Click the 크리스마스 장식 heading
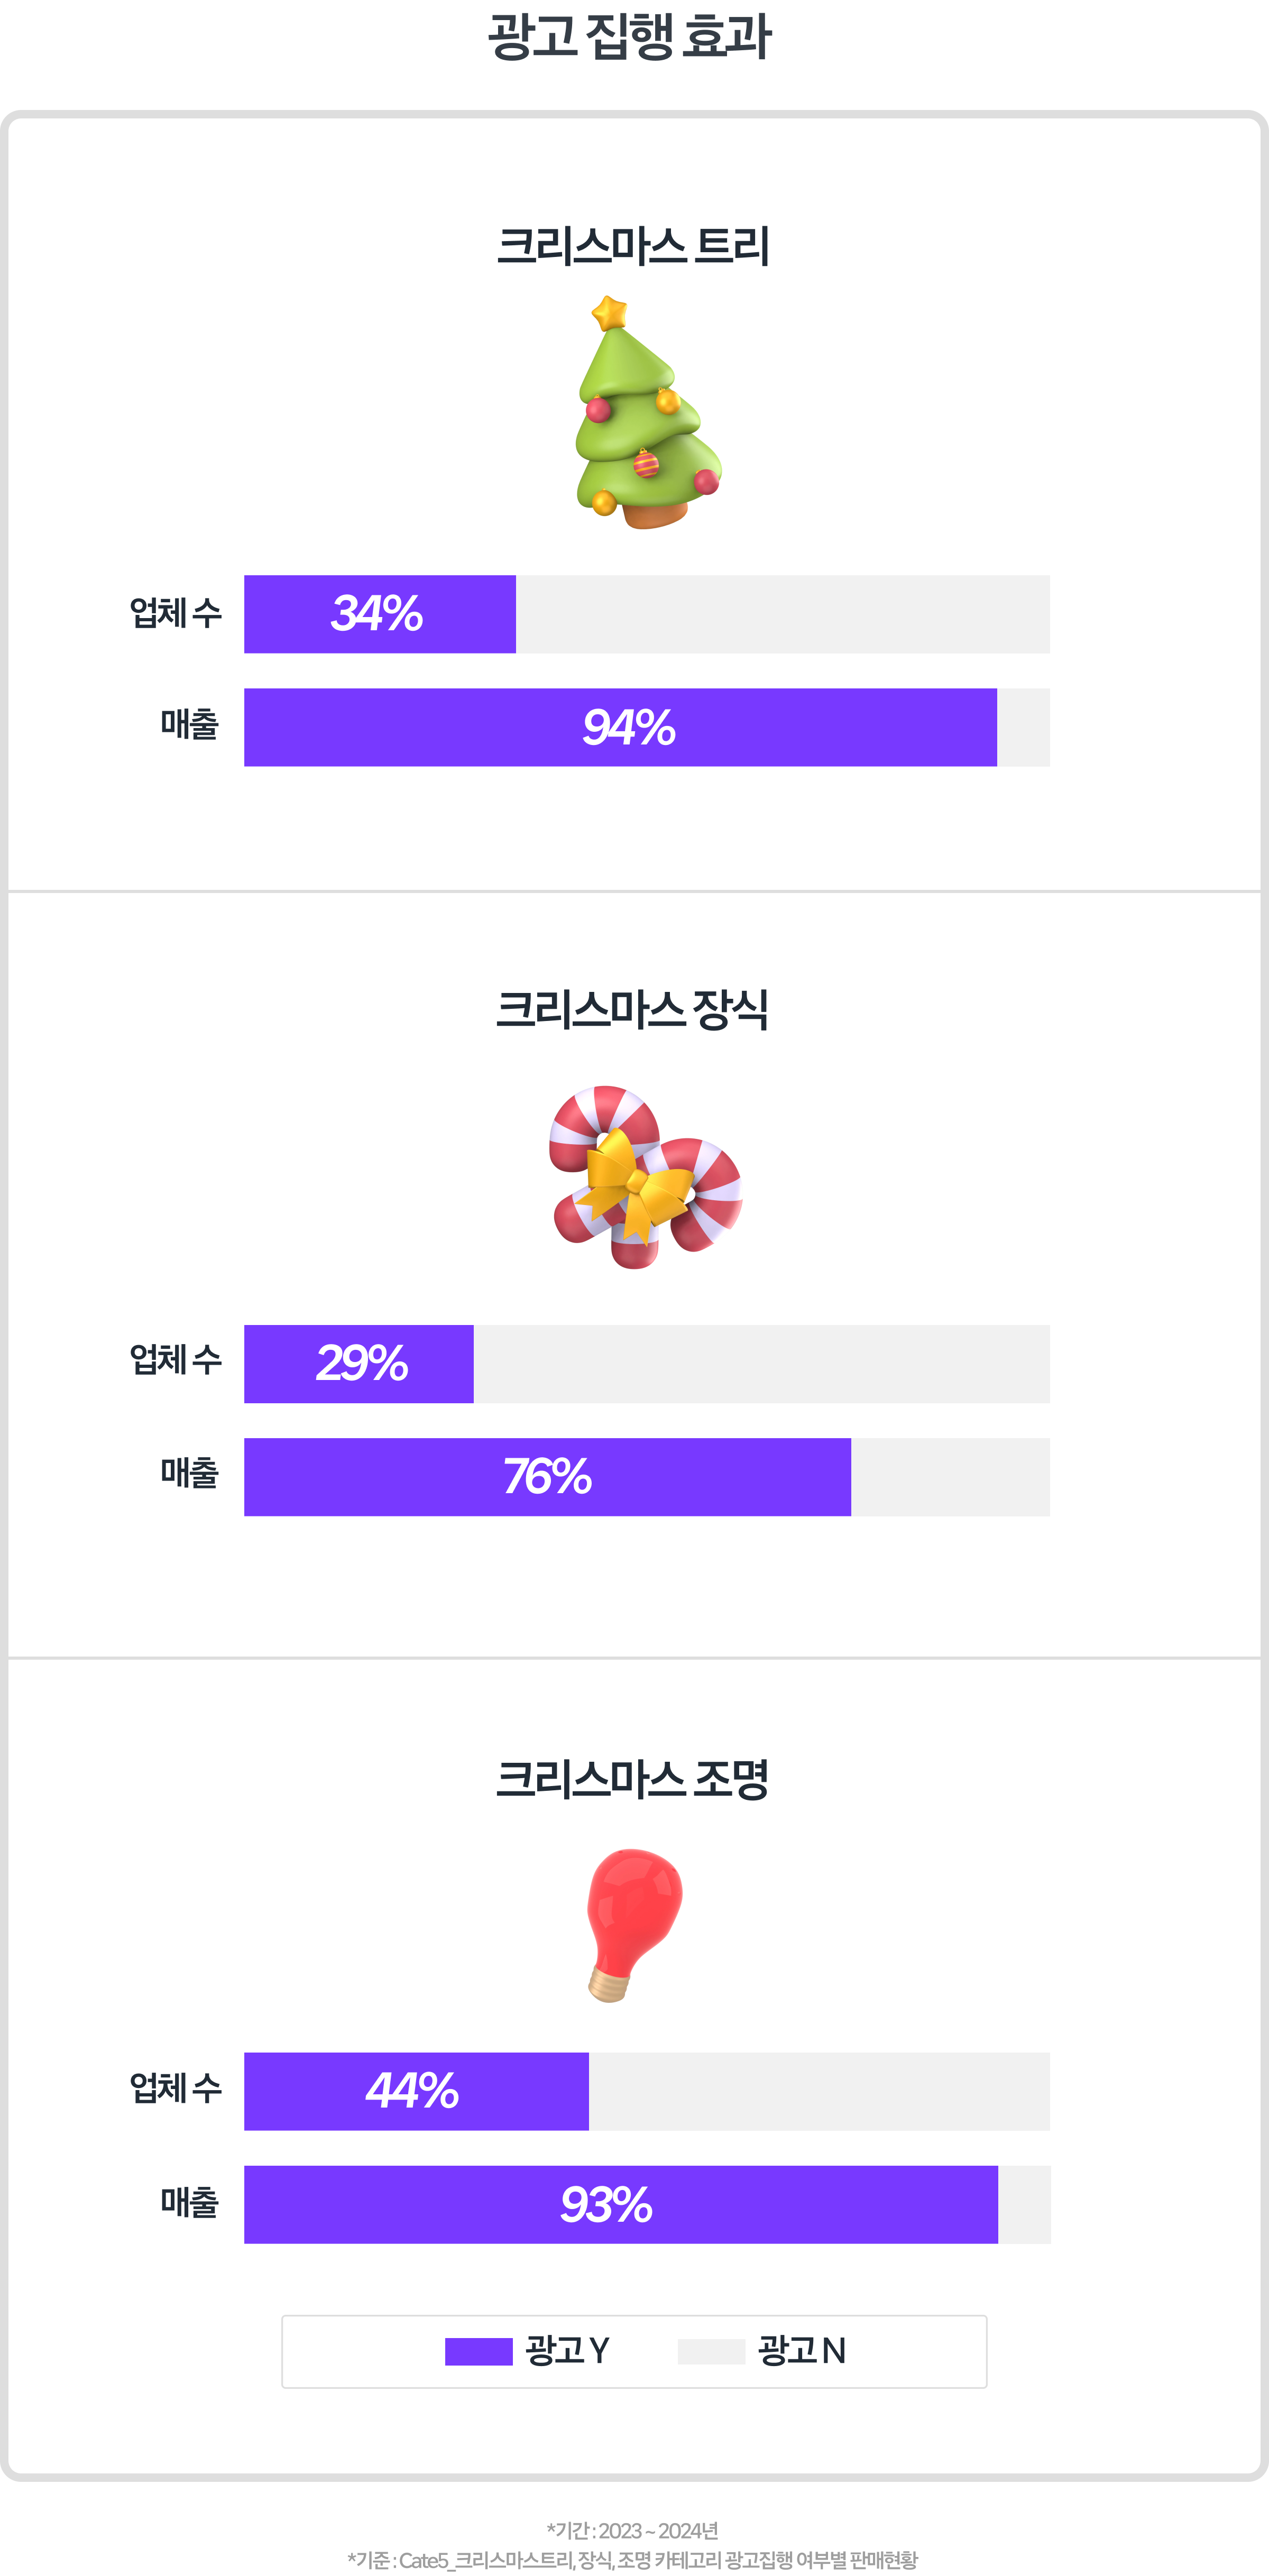 [633, 1010]
